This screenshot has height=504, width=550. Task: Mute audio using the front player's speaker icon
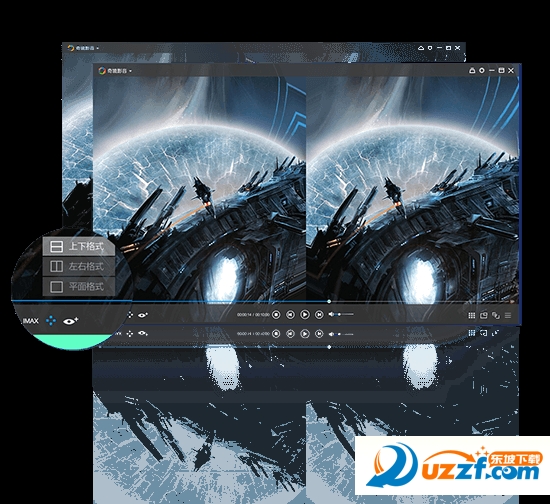[x=331, y=314]
